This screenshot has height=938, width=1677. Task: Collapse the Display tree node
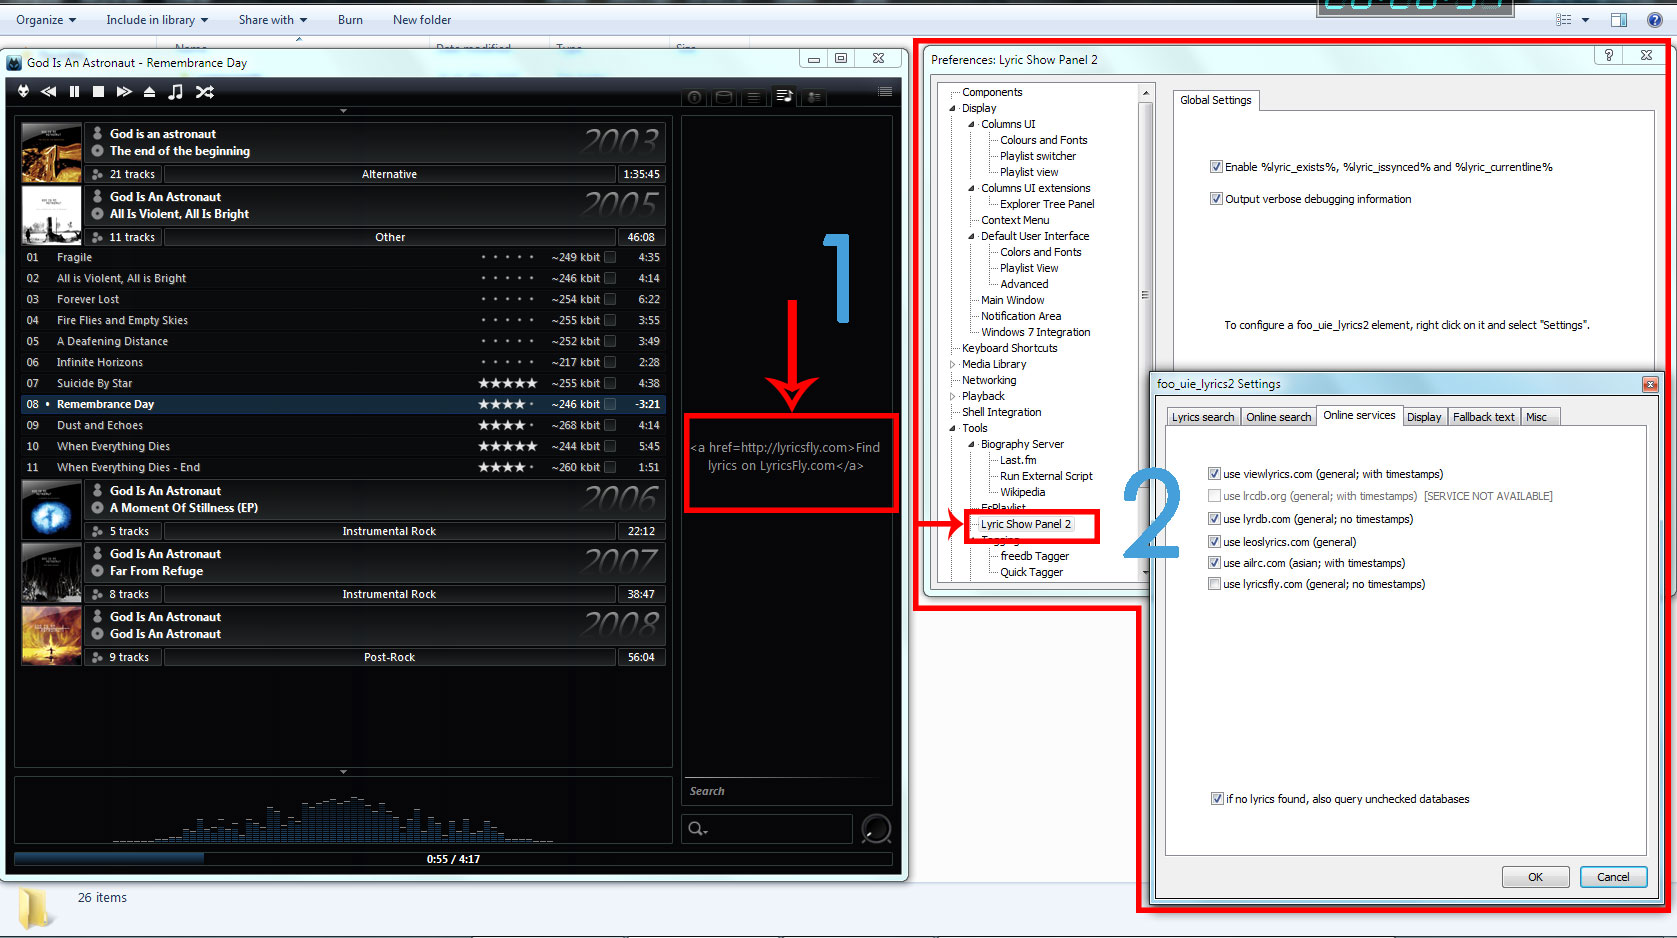tap(953, 108)
